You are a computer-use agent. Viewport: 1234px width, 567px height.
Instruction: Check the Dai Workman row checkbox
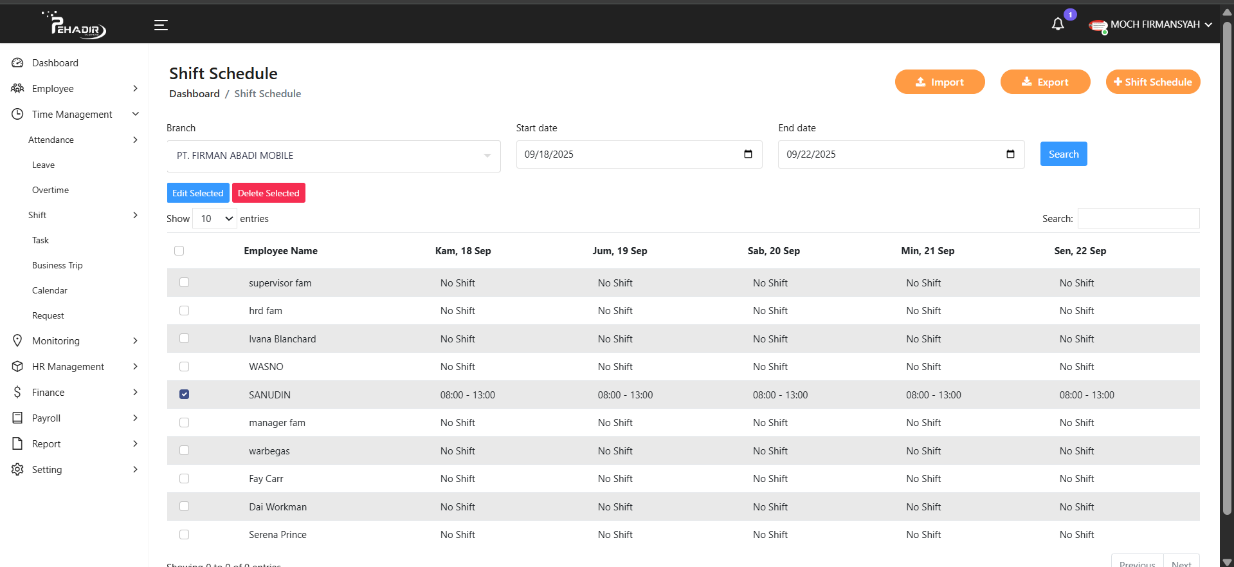coord(184,506)
